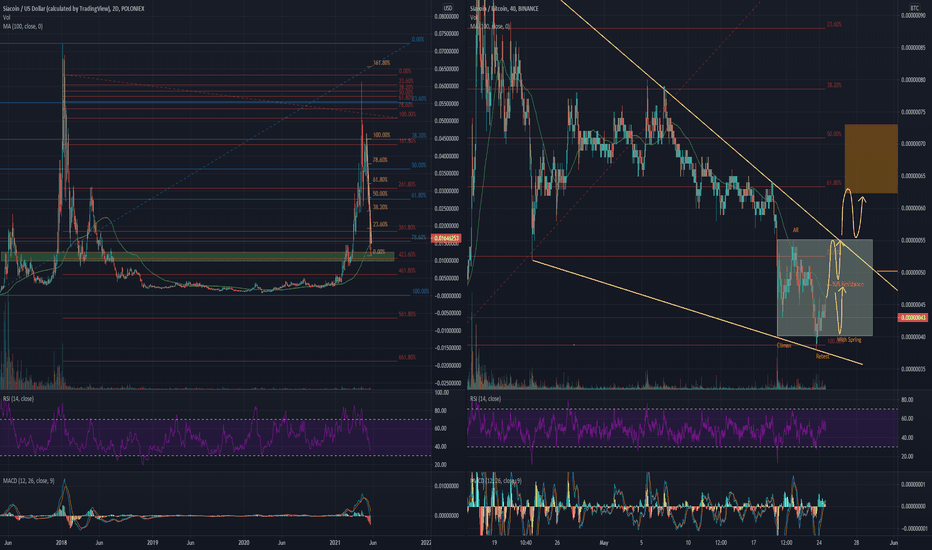Screen dimensions: 932x550
Task: Select the 38.20% Fibonacci label on the right chart
Action: (x=834, y=86)
